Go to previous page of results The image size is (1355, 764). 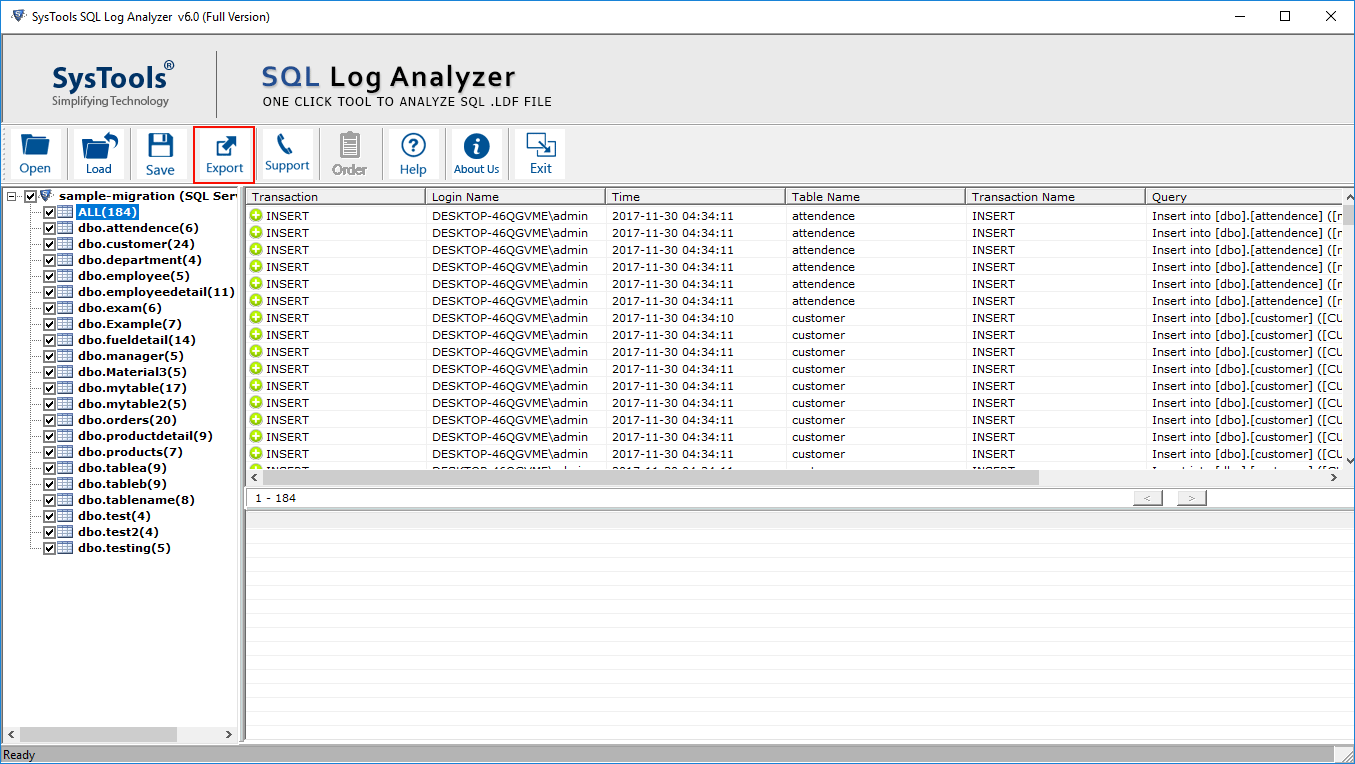(x=1147, y=498)
